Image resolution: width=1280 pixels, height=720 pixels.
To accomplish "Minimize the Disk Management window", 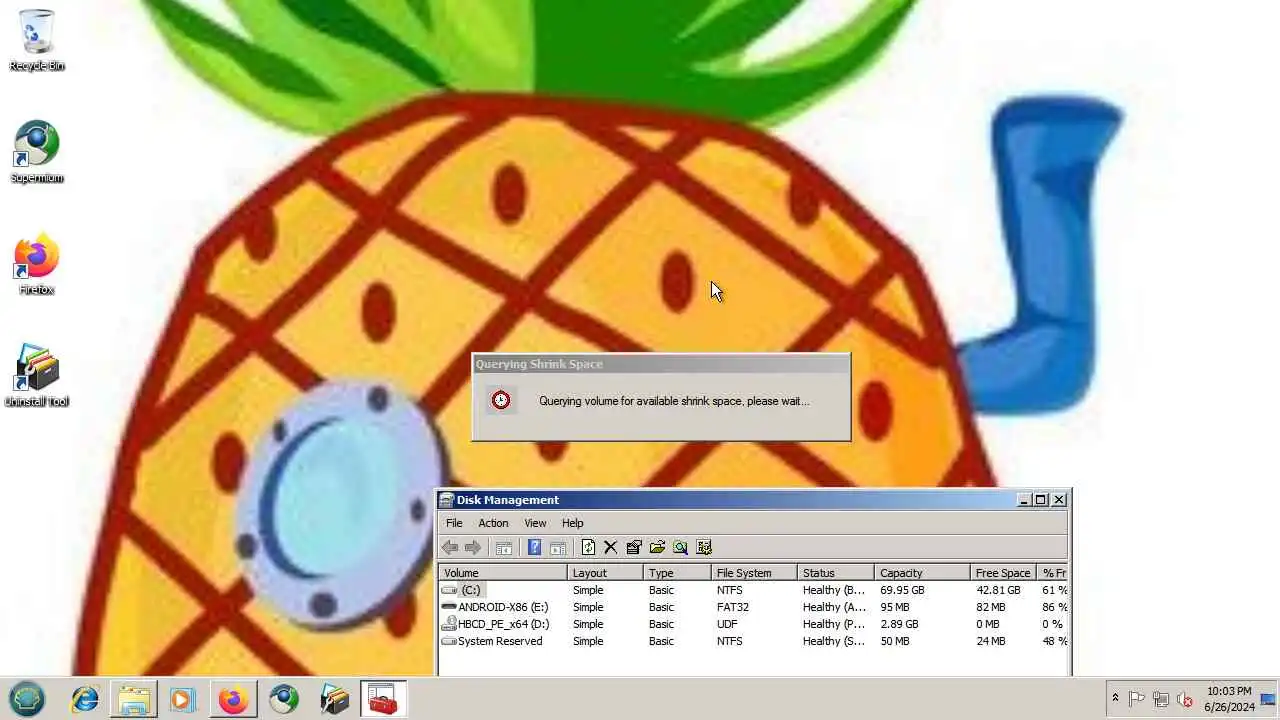I will [1024, 500].
